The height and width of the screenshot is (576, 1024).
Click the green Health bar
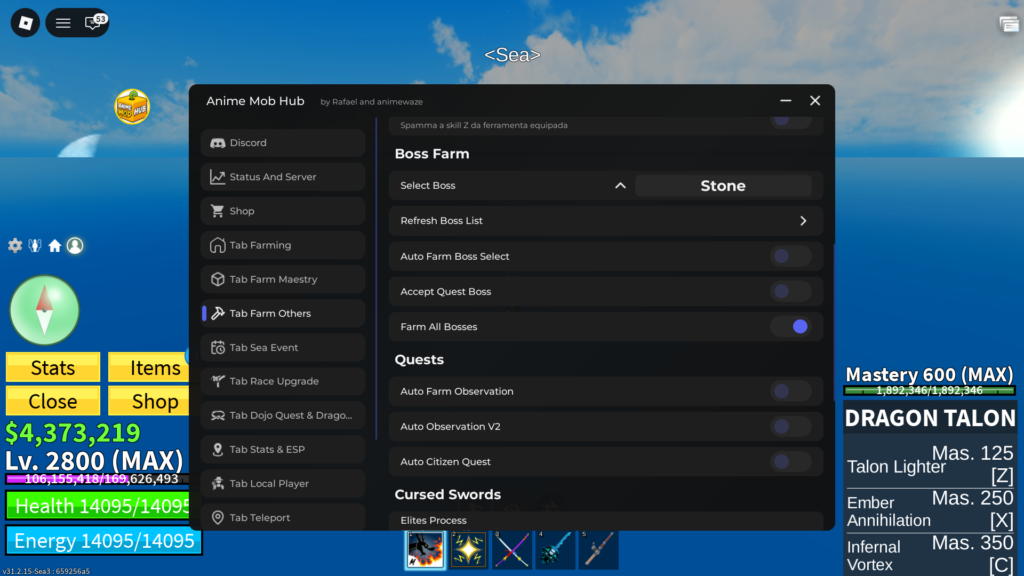click(x=98, y=506)
